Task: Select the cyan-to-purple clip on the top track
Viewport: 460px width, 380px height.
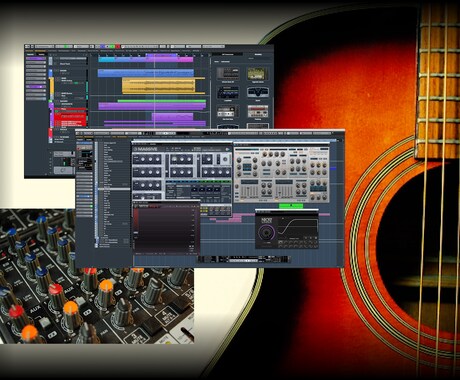Action: coord(146,59)
